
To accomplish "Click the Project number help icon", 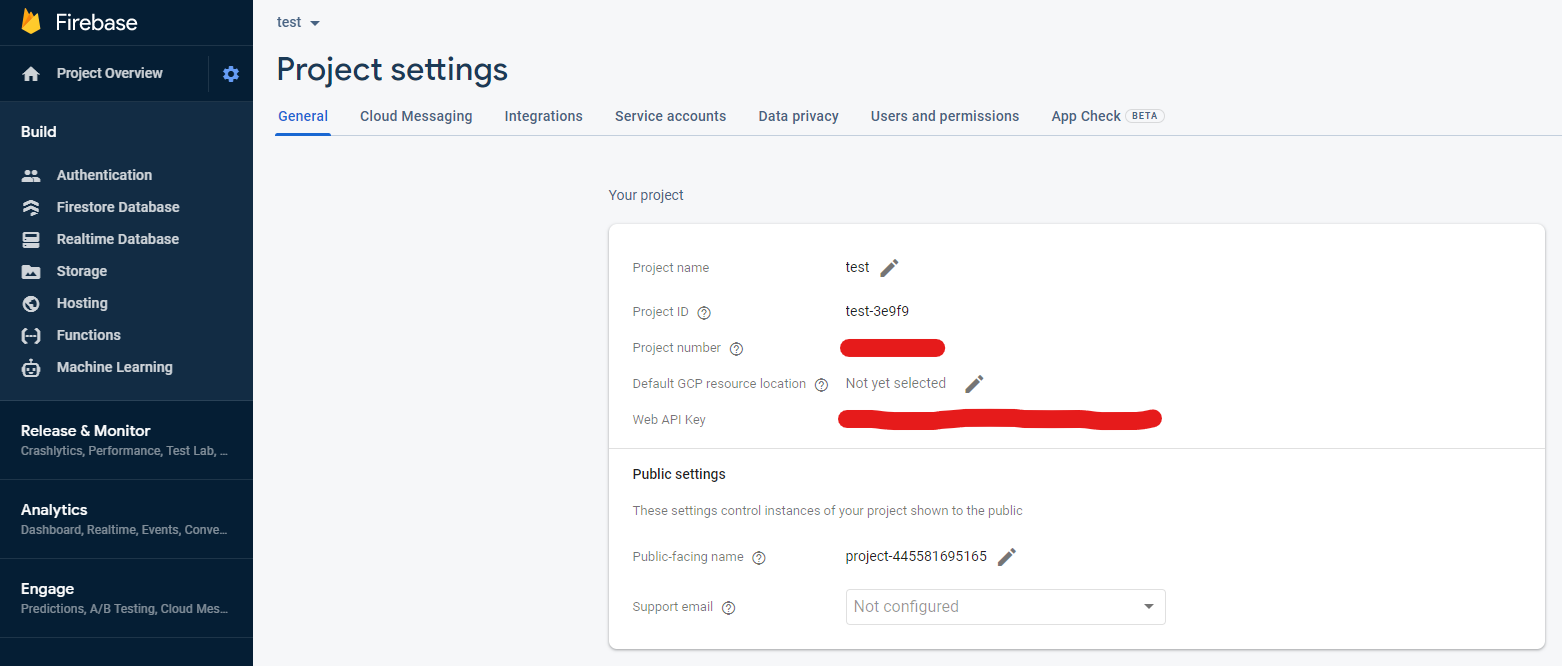I will coord(737,348).
